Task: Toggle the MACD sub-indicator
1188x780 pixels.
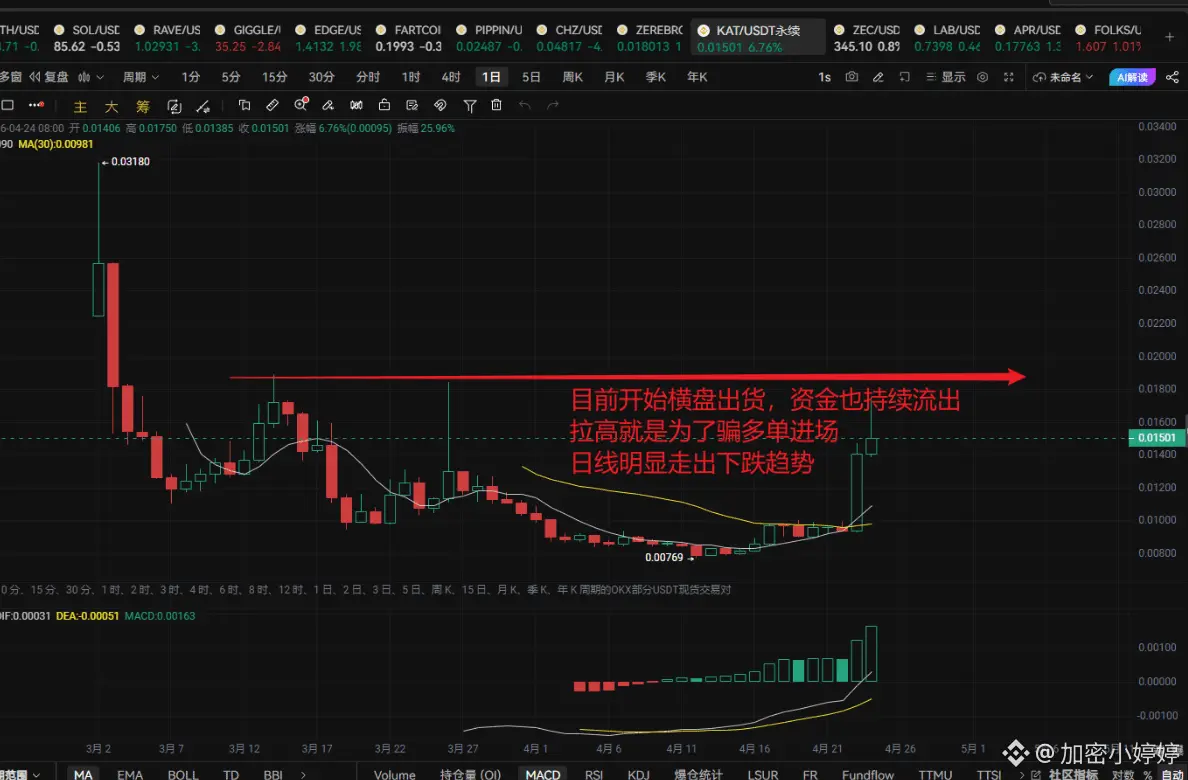Action: [x=543, y=774]
